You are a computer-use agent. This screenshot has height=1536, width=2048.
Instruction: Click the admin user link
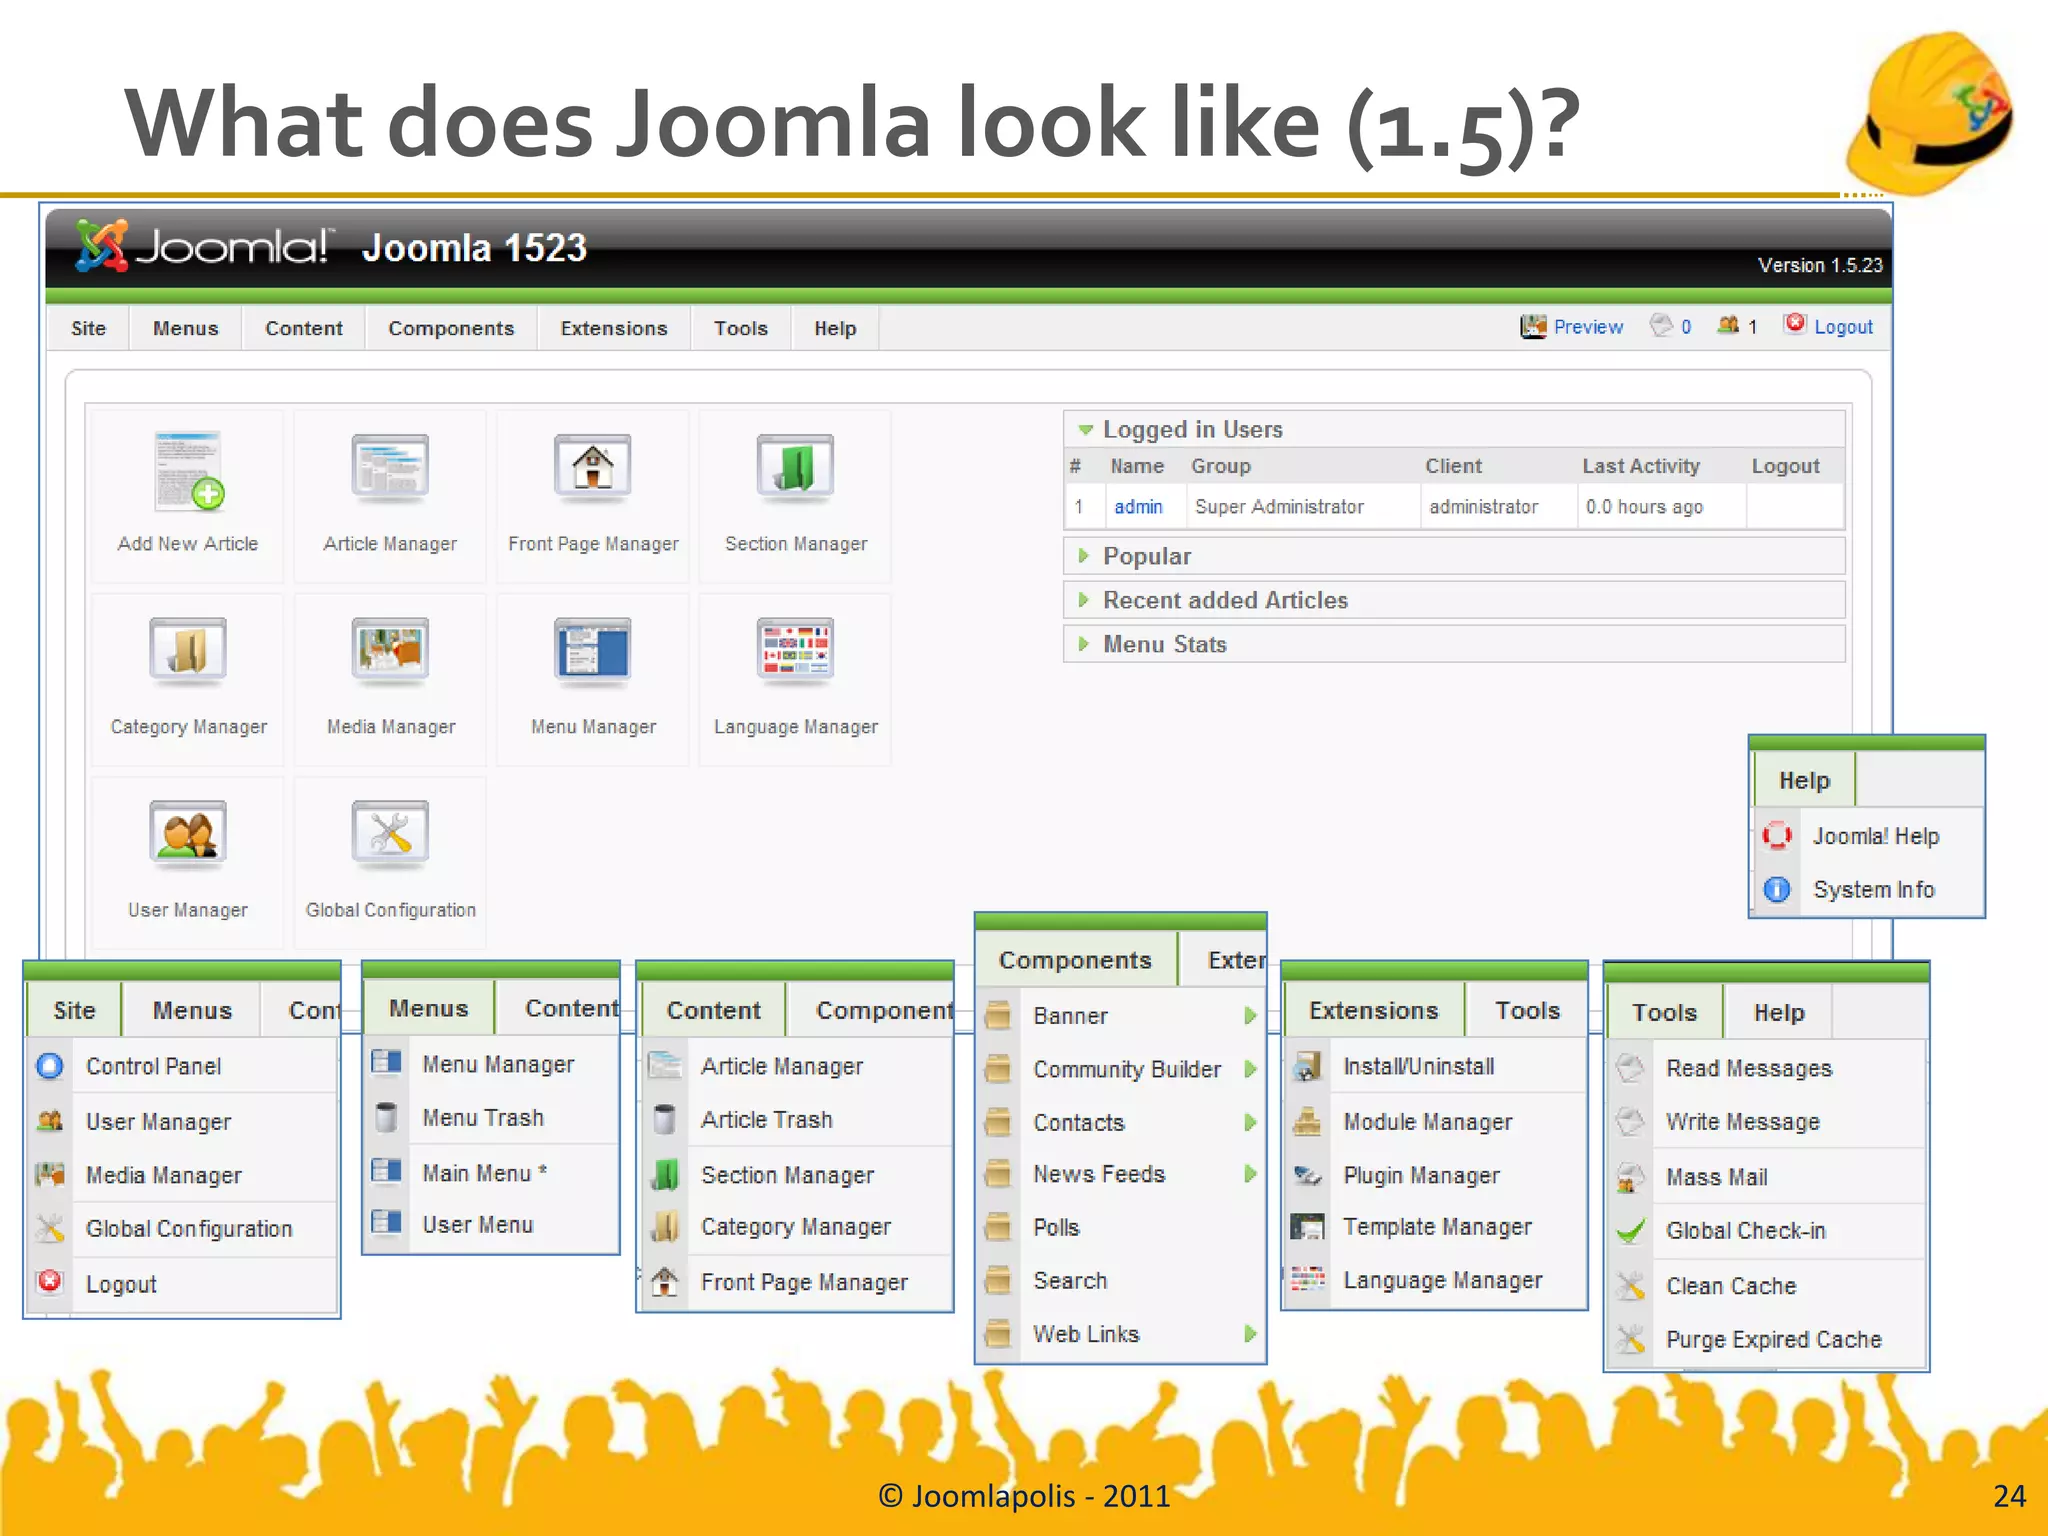[1138, 507]
